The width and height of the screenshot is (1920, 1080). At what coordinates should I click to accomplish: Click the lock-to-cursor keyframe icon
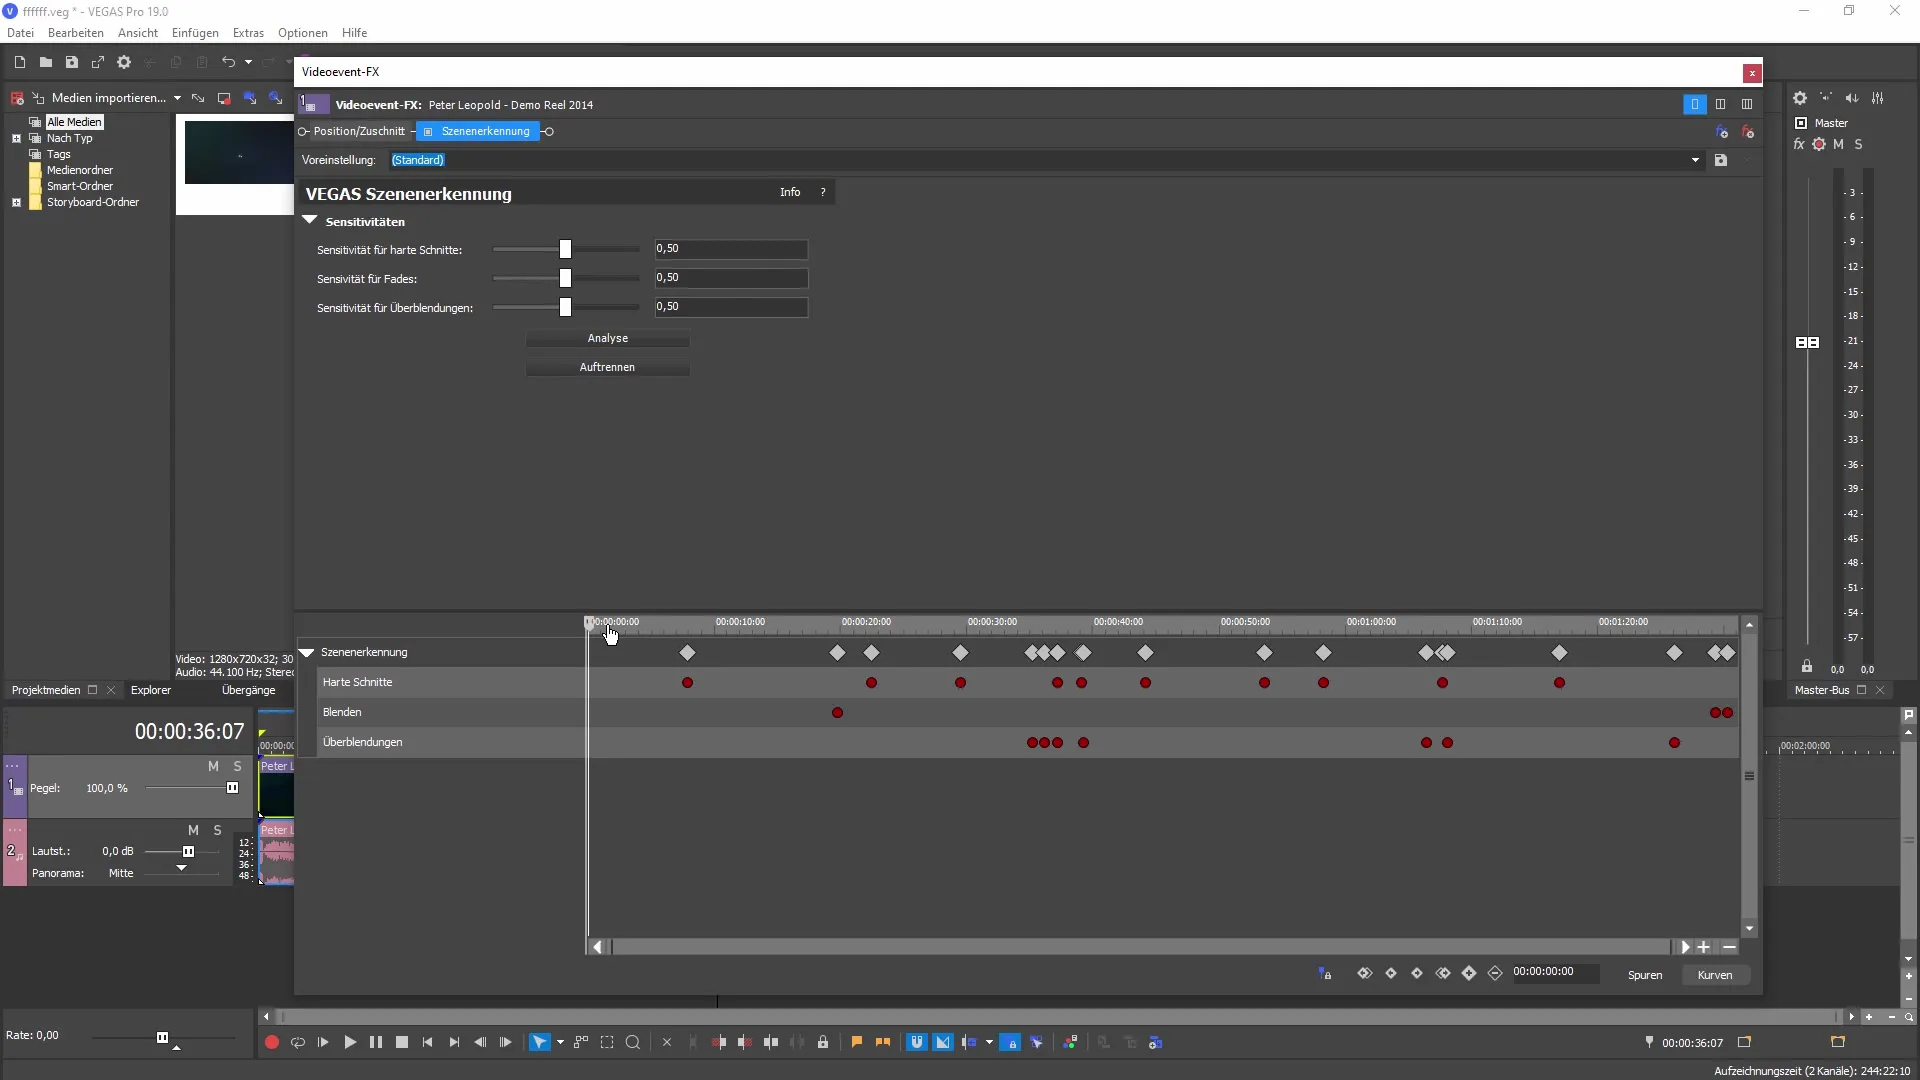click(1325, 973)
